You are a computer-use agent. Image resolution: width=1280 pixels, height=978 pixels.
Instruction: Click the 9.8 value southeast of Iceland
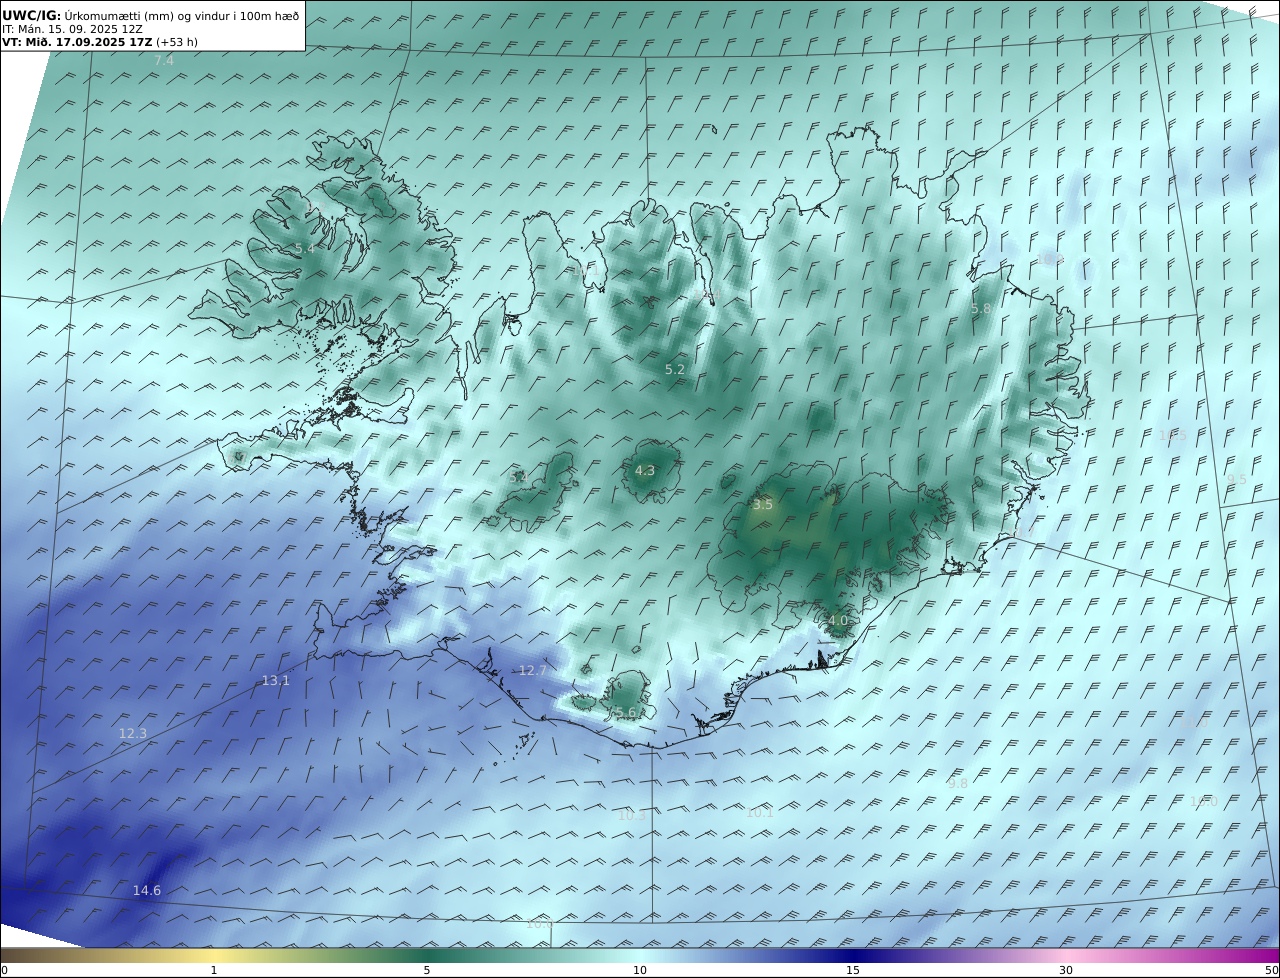coord(958,784)
